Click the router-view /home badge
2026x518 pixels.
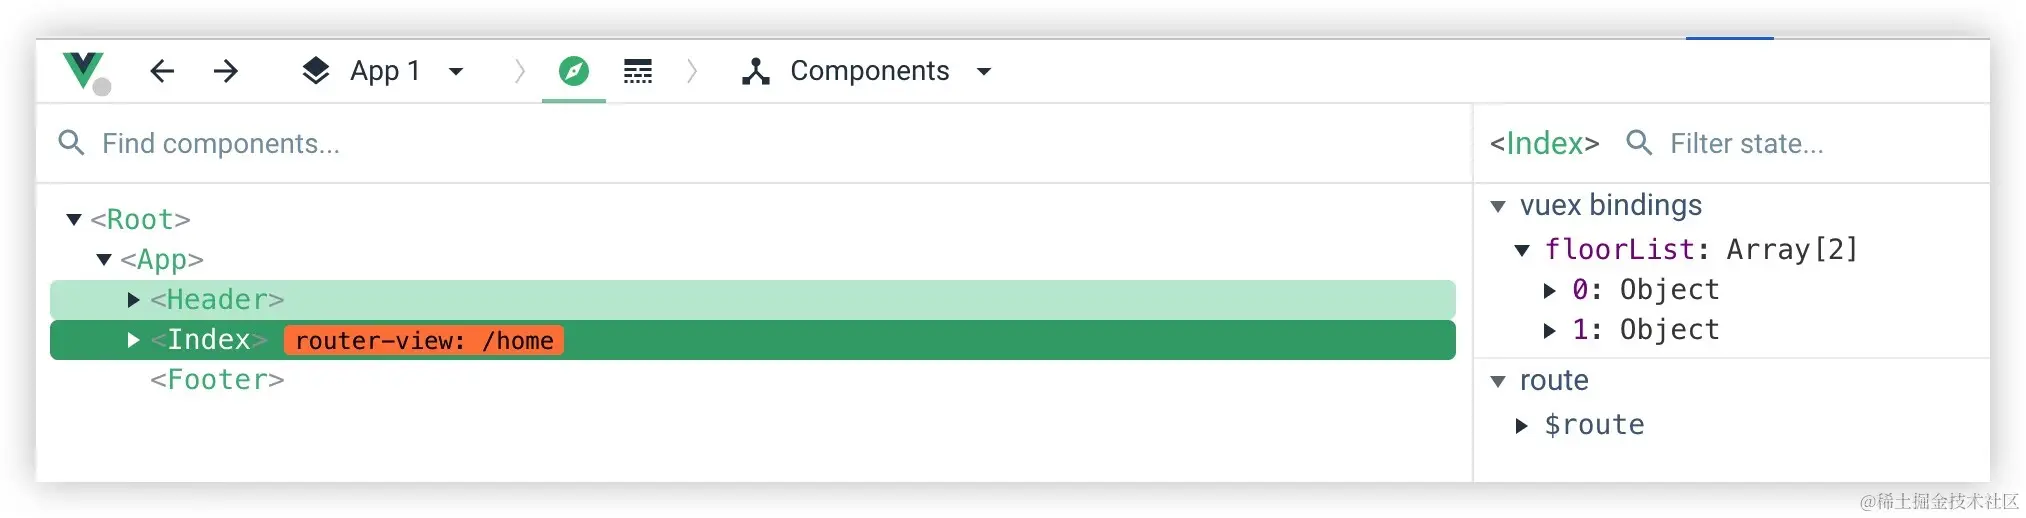(424, 341)
